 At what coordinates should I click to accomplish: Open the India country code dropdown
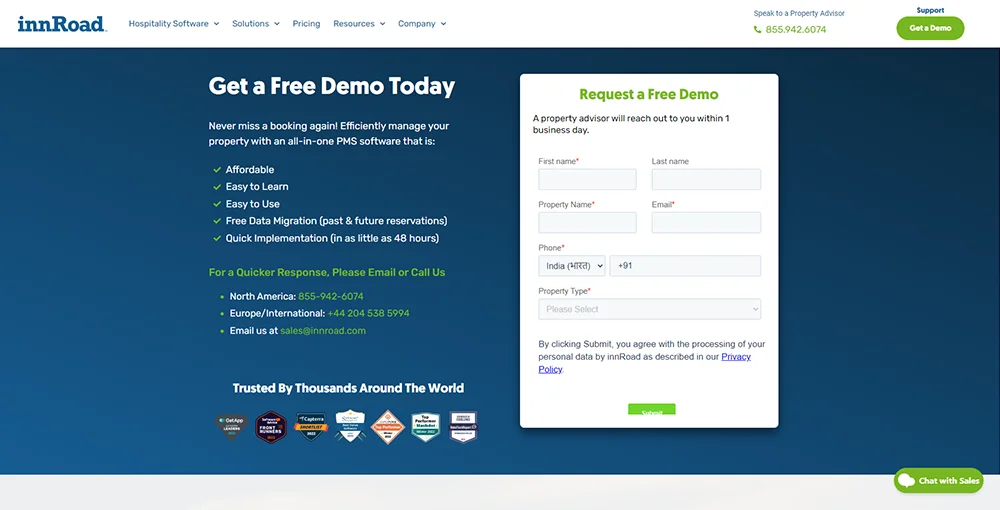click(x=571, y=266)
